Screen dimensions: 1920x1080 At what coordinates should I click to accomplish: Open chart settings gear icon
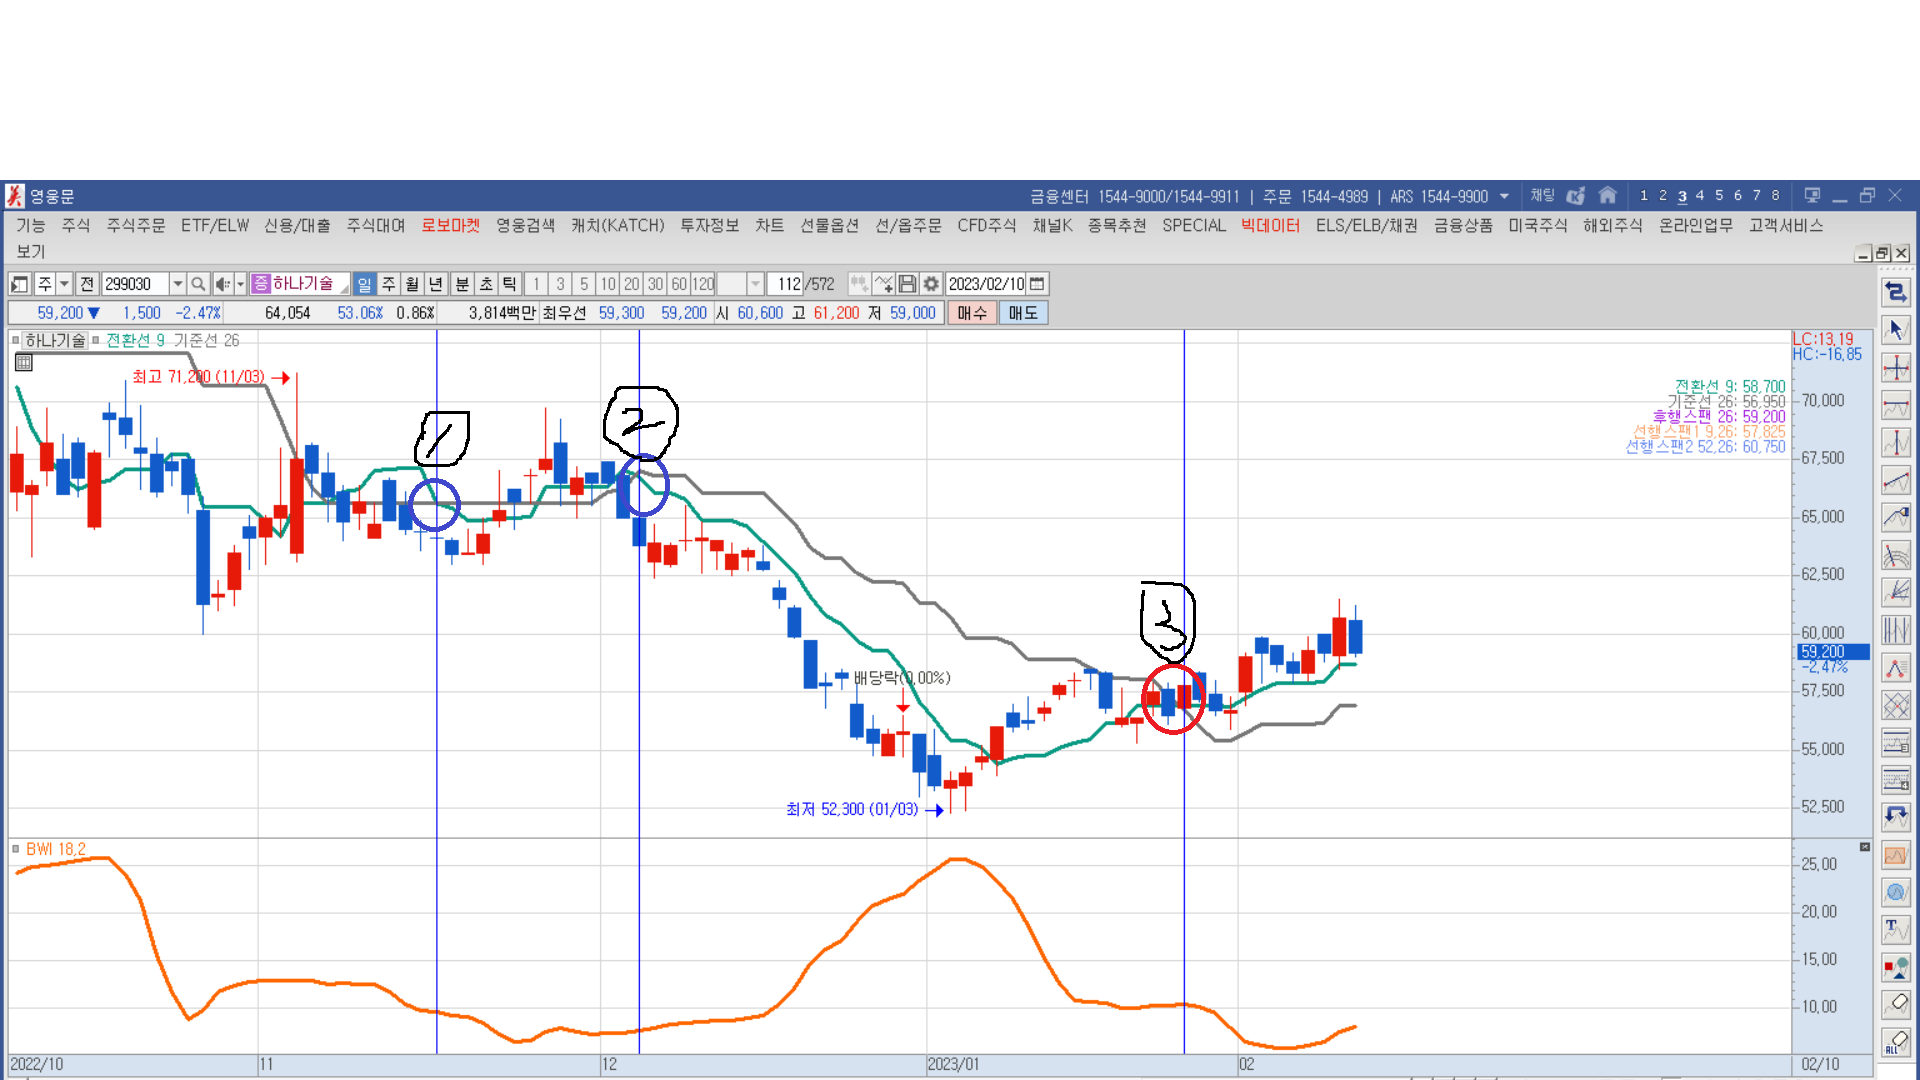click(x=931, y=284)
